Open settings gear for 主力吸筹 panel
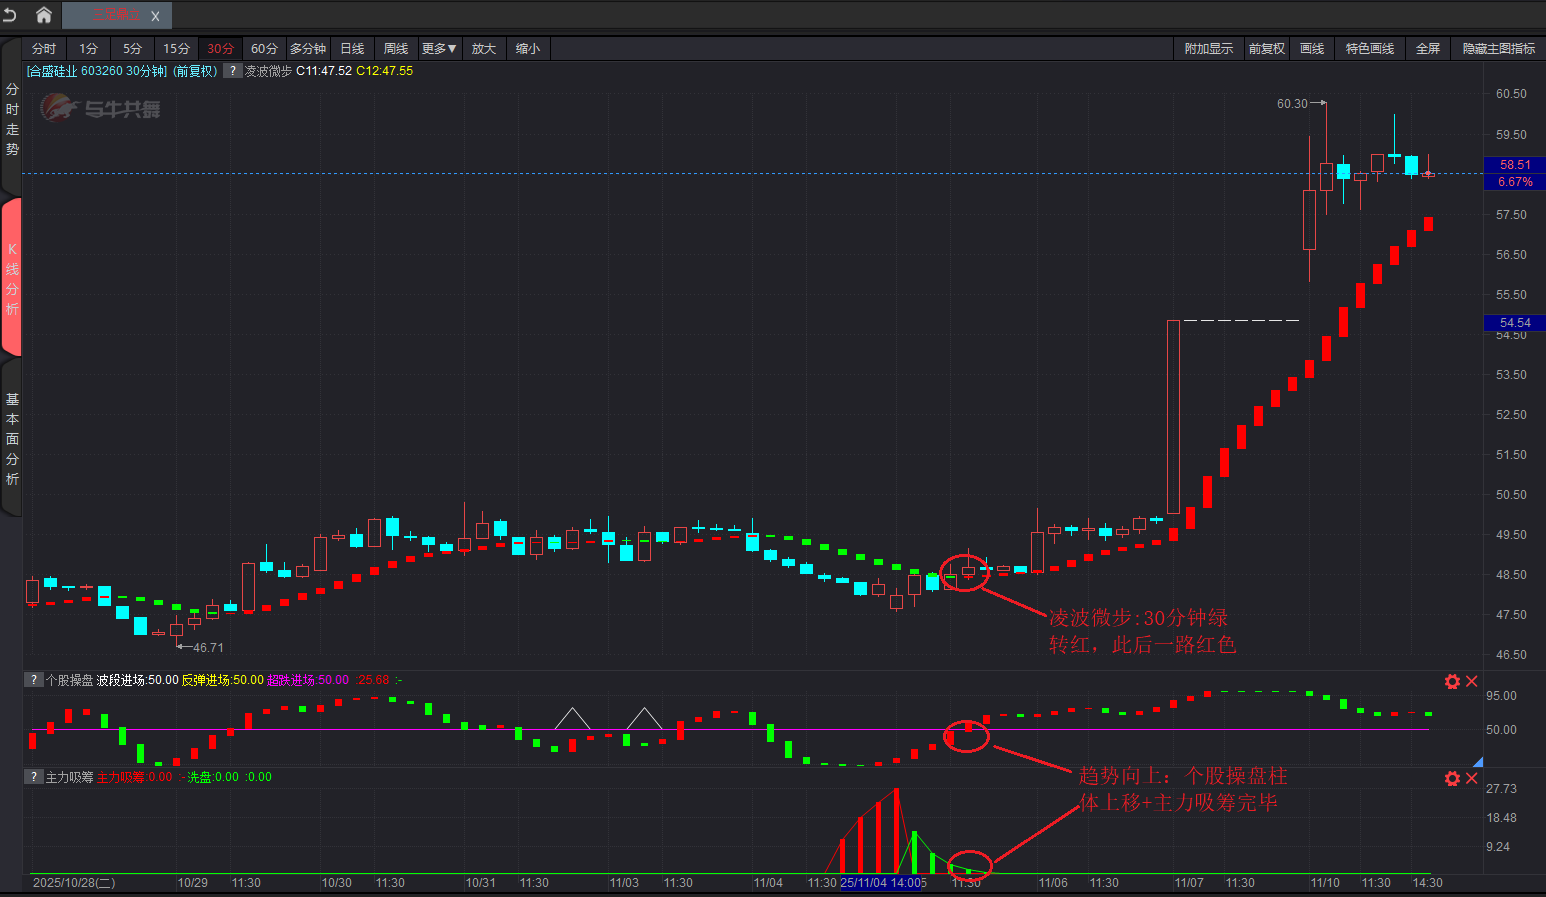This screenshot has height=897, width=1546. (x=1452, y=778)
